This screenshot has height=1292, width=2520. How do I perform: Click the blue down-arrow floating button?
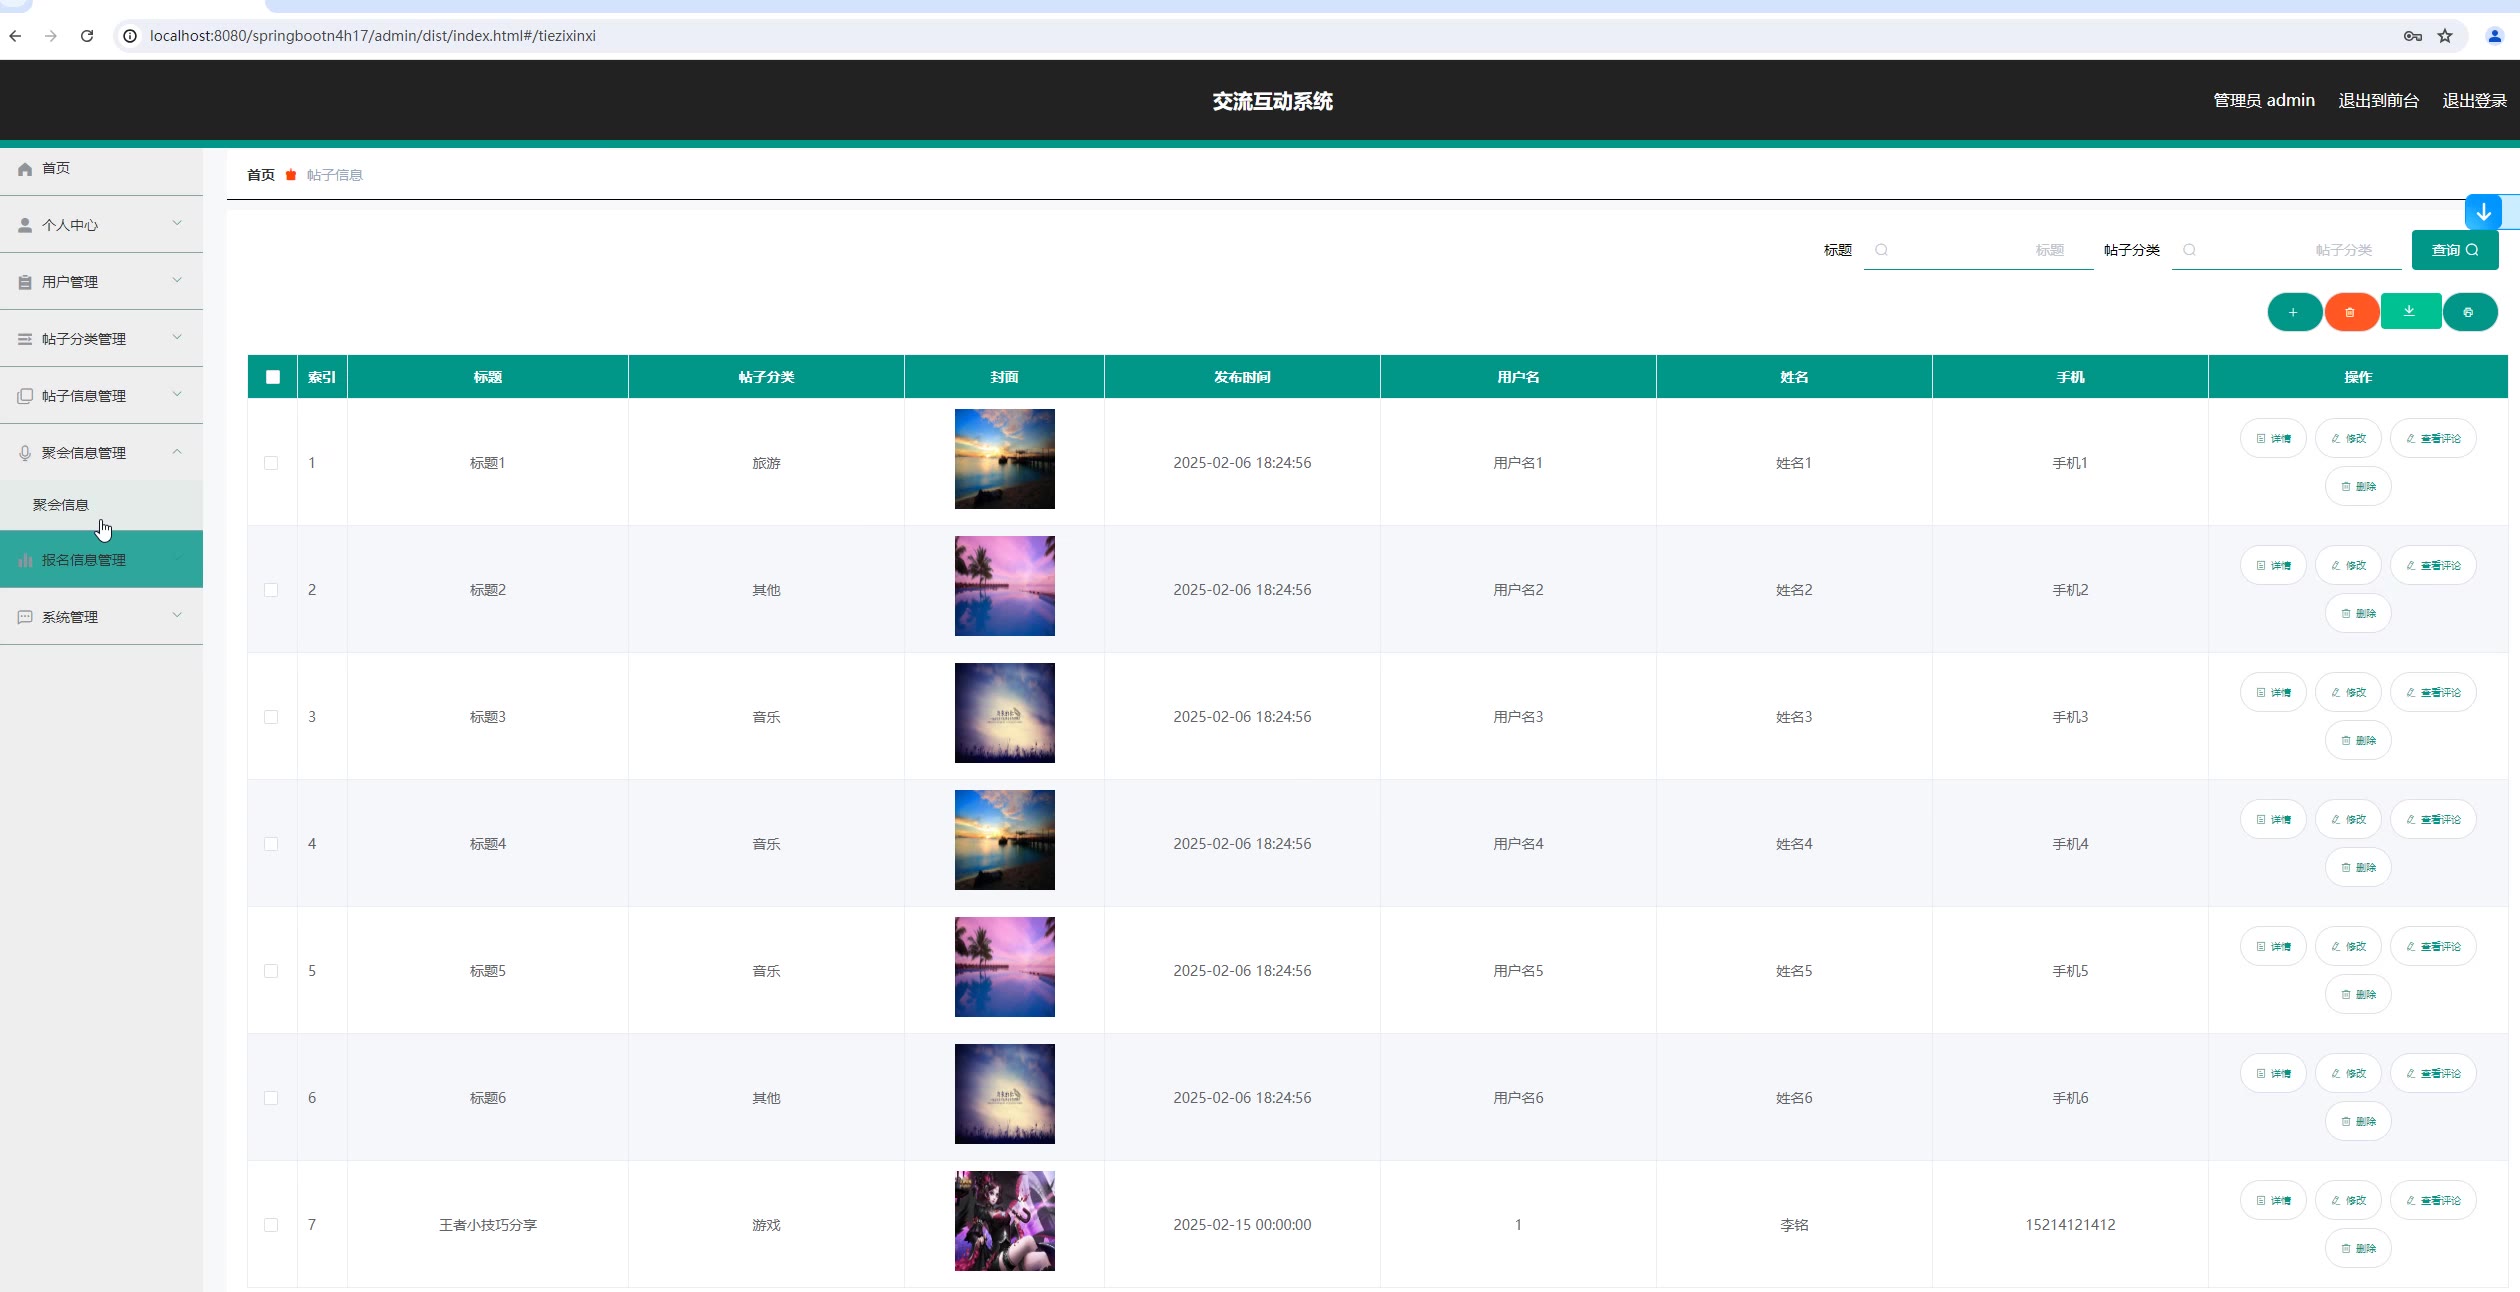2483,212
